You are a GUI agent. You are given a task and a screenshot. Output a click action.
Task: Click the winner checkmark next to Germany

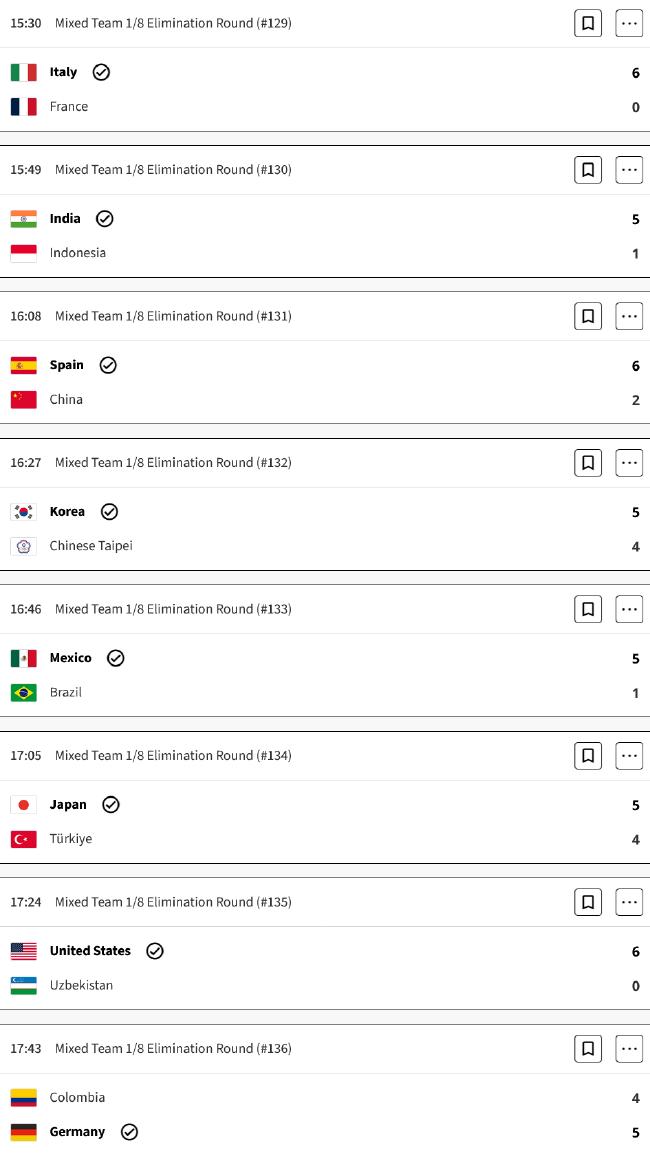click(129, 1132)
